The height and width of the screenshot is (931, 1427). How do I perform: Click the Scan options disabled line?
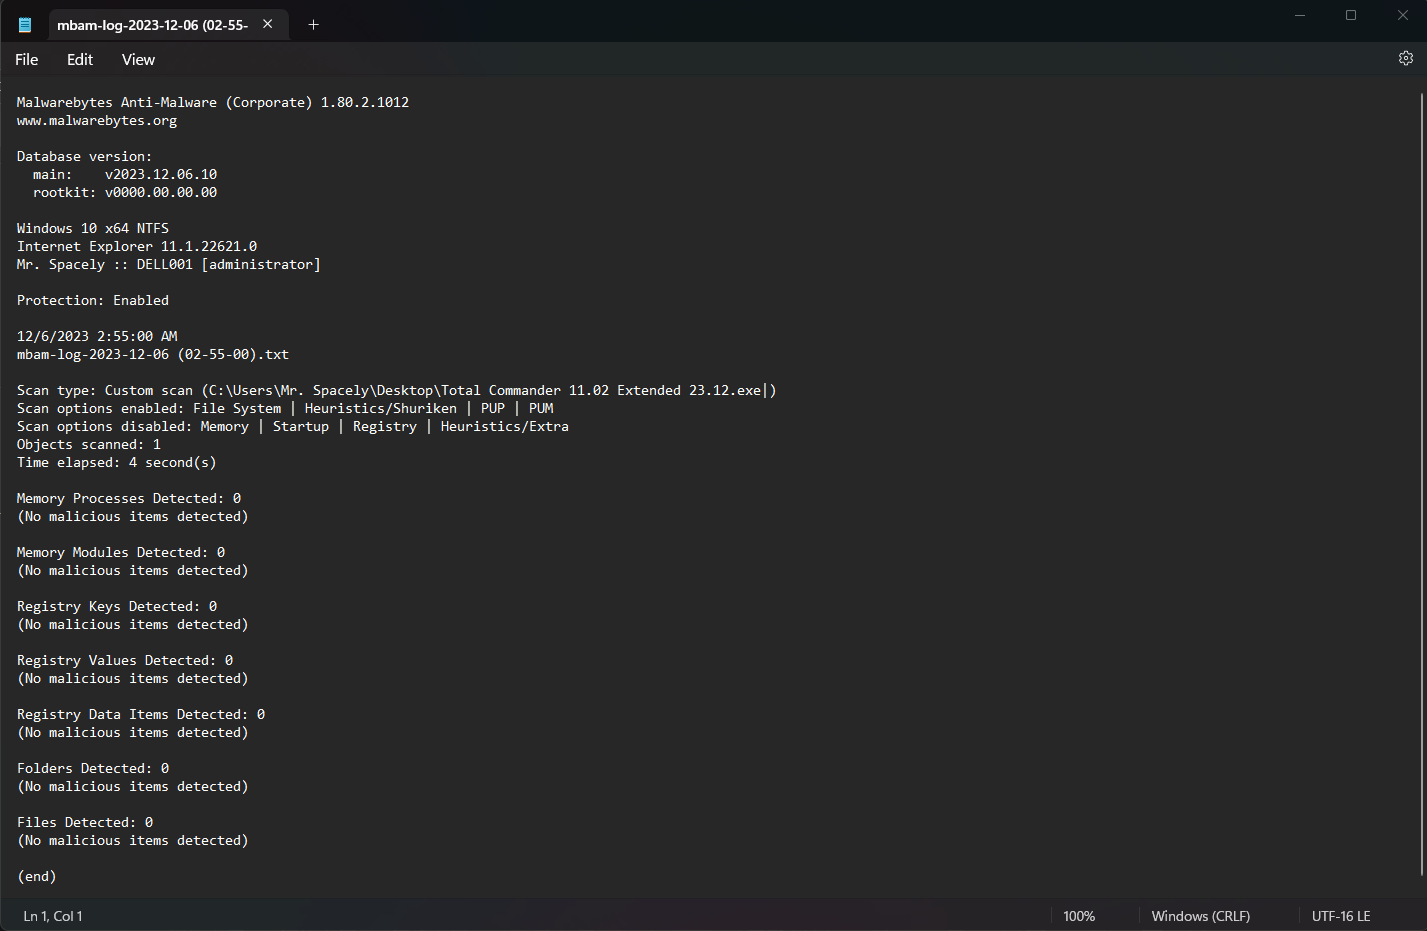coord(293,426)
